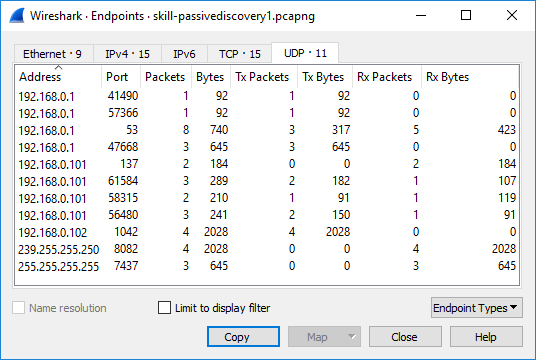The width and height of the screenshot is (536, 360).
Task: Open the Endpoint Types dropdown
Action: coord(477,308)
